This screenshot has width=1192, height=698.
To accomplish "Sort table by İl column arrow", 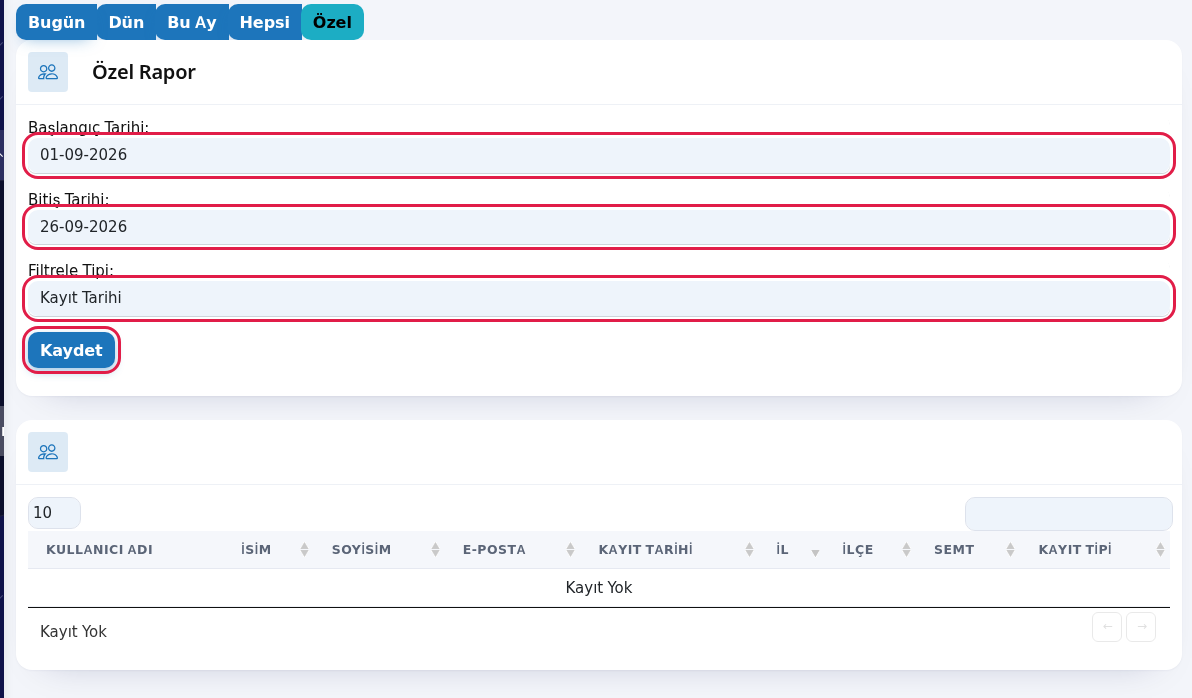I will tap(815, 552).
